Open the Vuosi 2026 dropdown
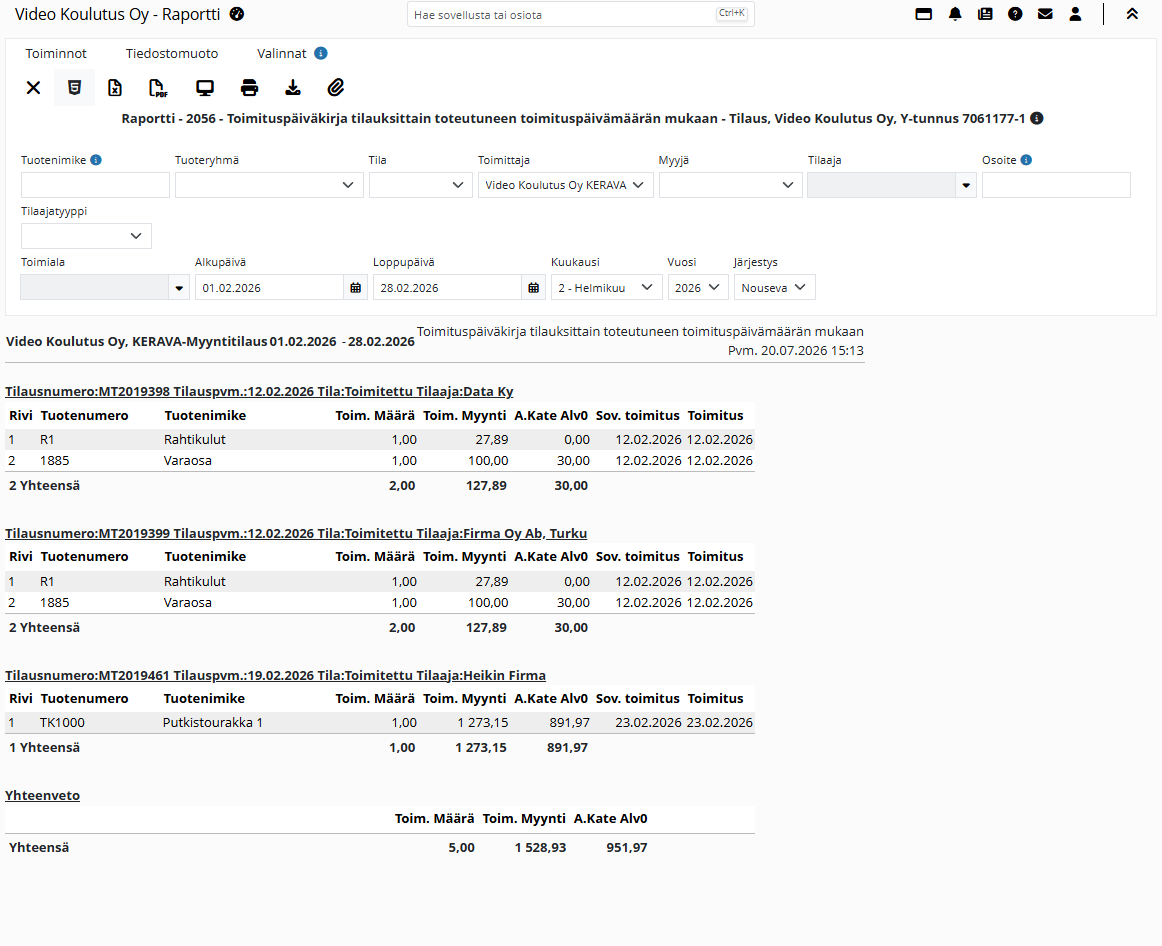The height and width of the screenshot is (946, 1162). [x=697, y=287]
